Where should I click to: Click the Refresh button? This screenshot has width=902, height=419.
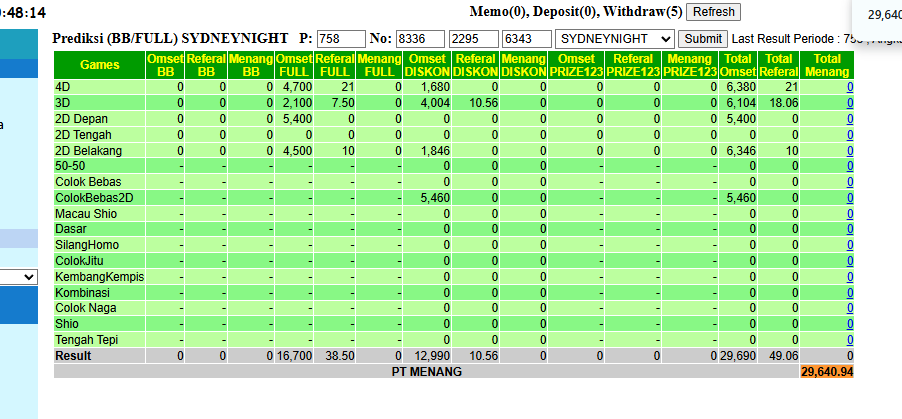713,12
